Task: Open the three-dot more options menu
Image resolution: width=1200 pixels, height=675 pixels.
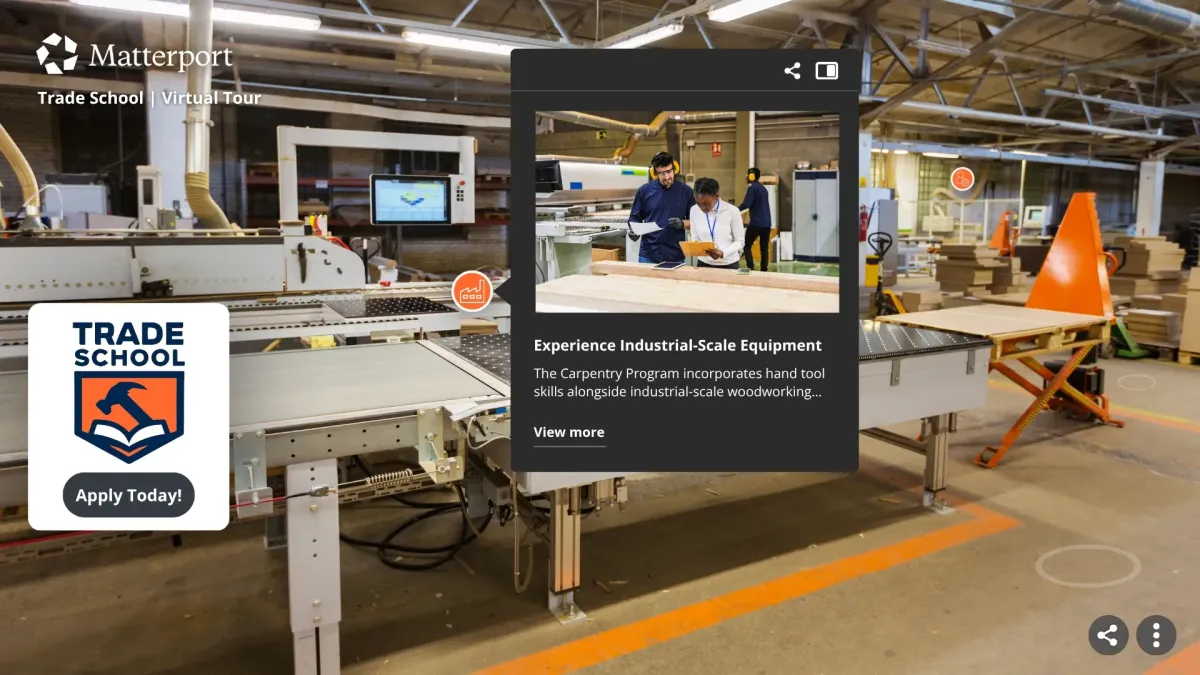Action: coord(1156,635)
